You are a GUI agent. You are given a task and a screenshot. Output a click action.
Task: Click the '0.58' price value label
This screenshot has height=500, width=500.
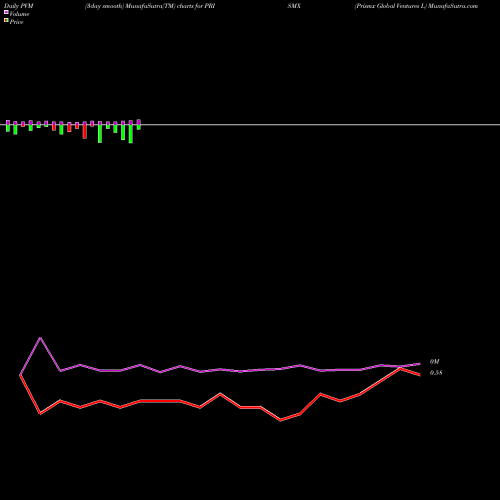(436, 373)
